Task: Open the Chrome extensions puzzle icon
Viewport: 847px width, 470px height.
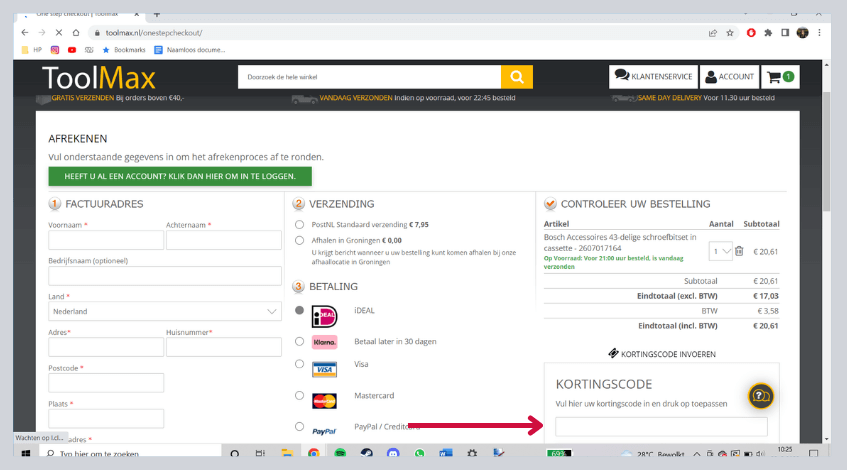Action: pyautogui.click(x=768, y=32)
